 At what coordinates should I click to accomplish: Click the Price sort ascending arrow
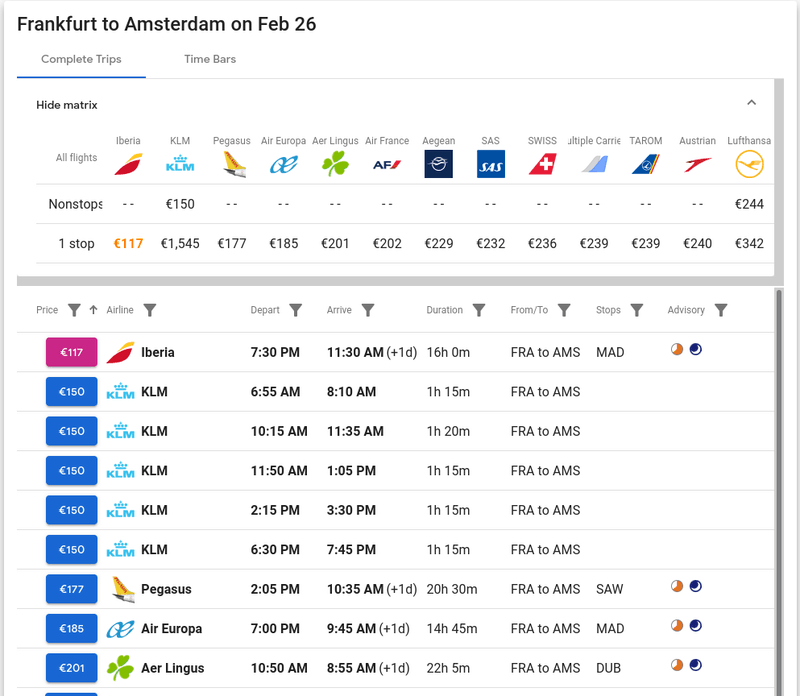click(x=93, y=310)
